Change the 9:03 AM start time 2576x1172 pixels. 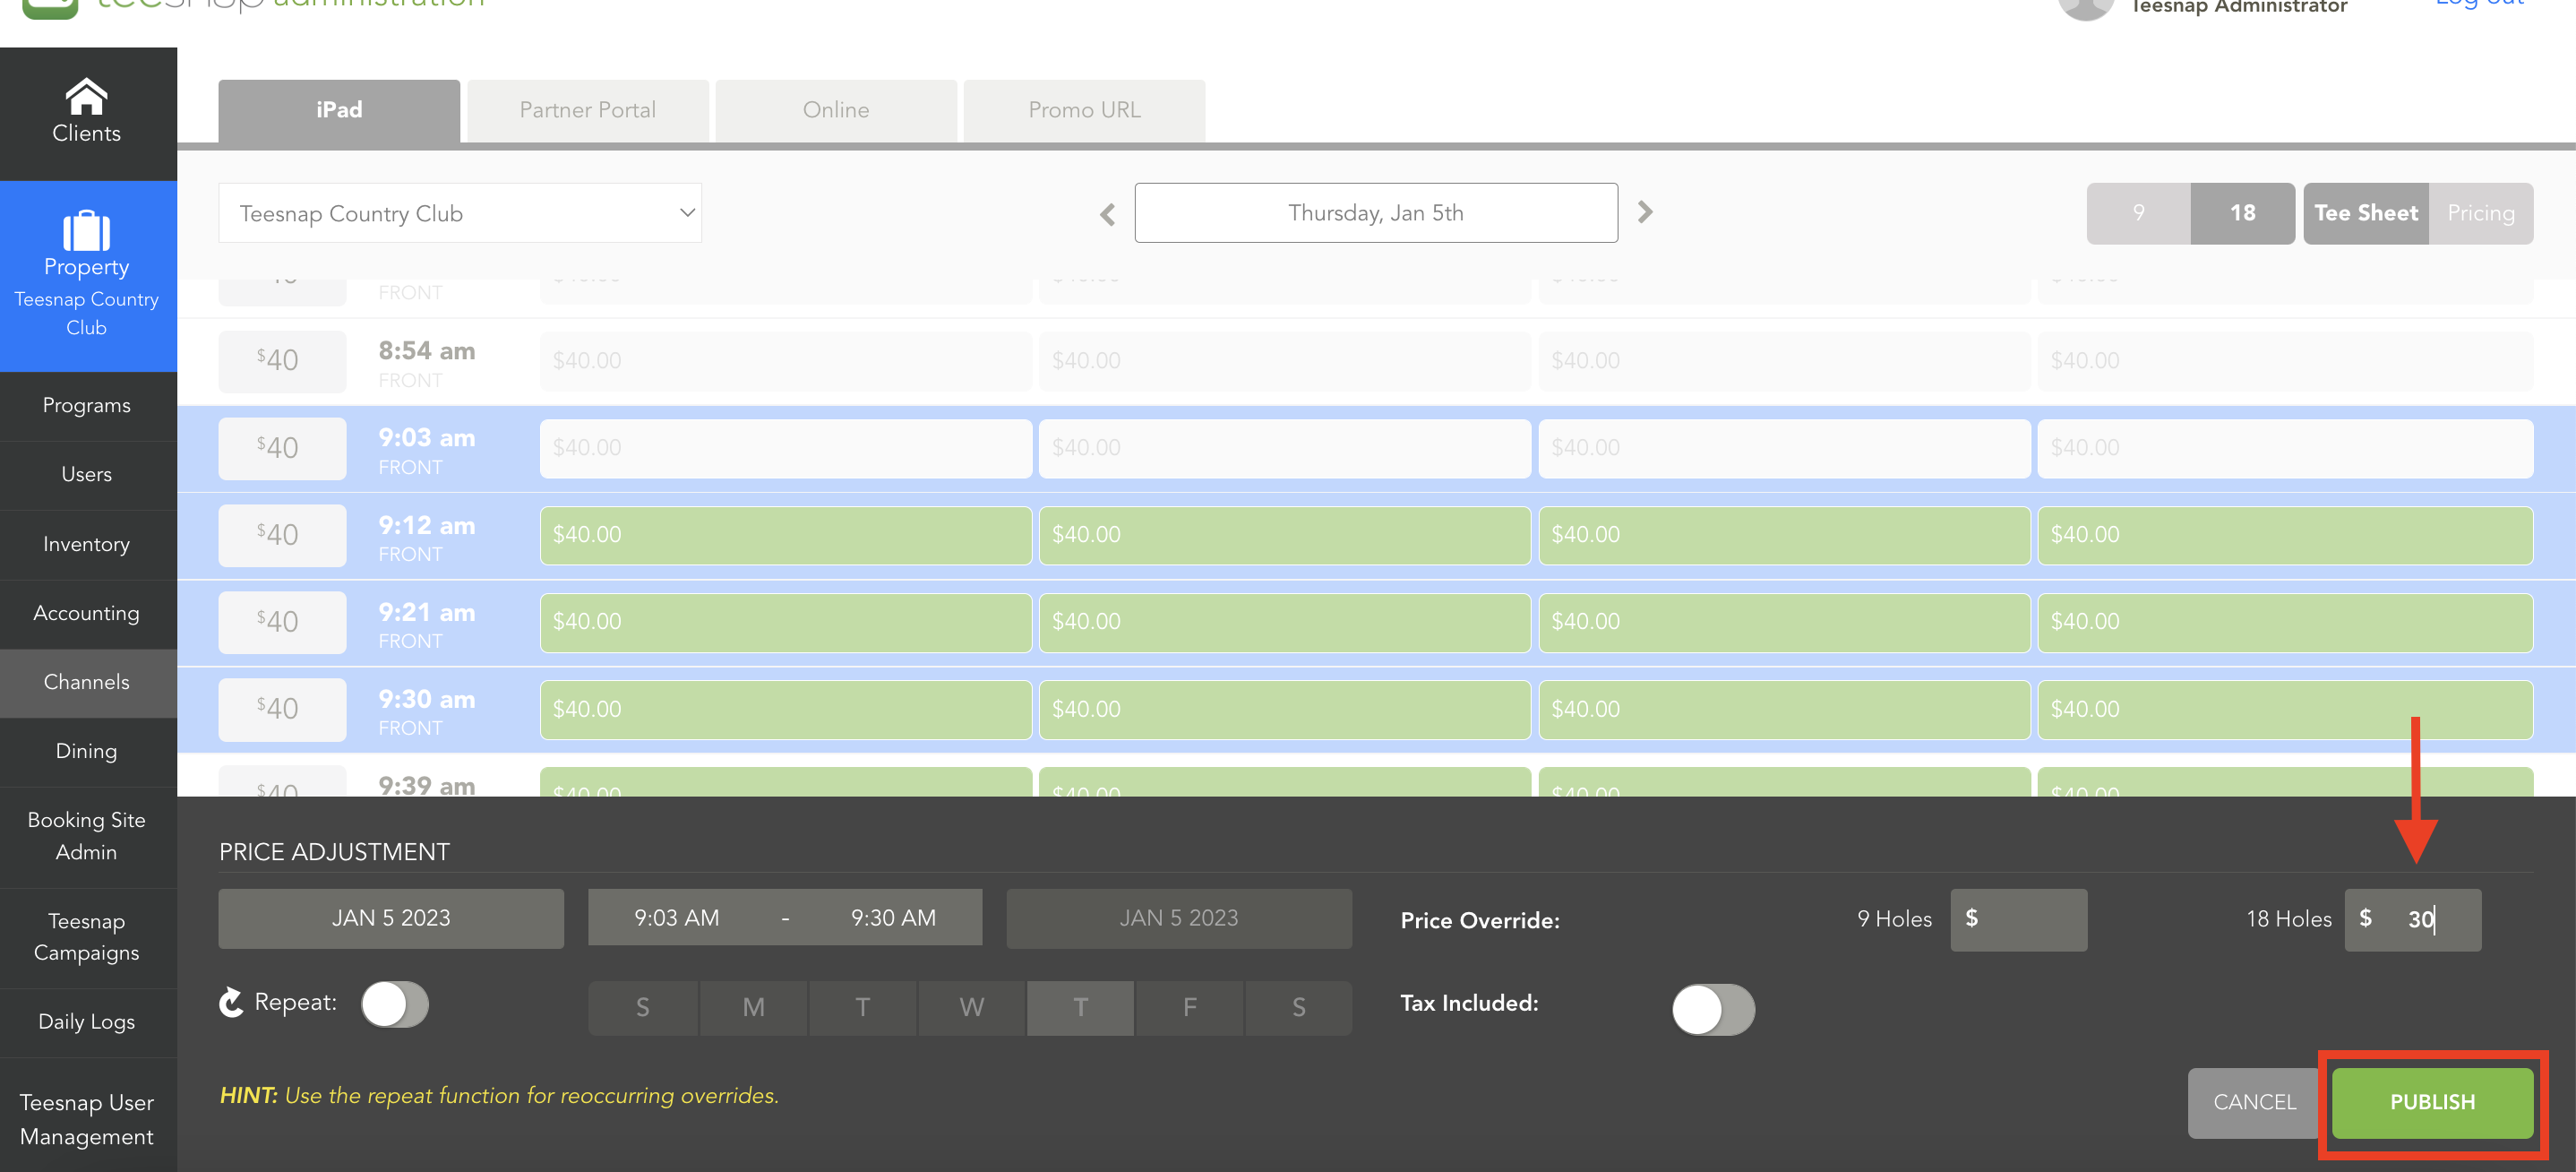tap(677, 918)
